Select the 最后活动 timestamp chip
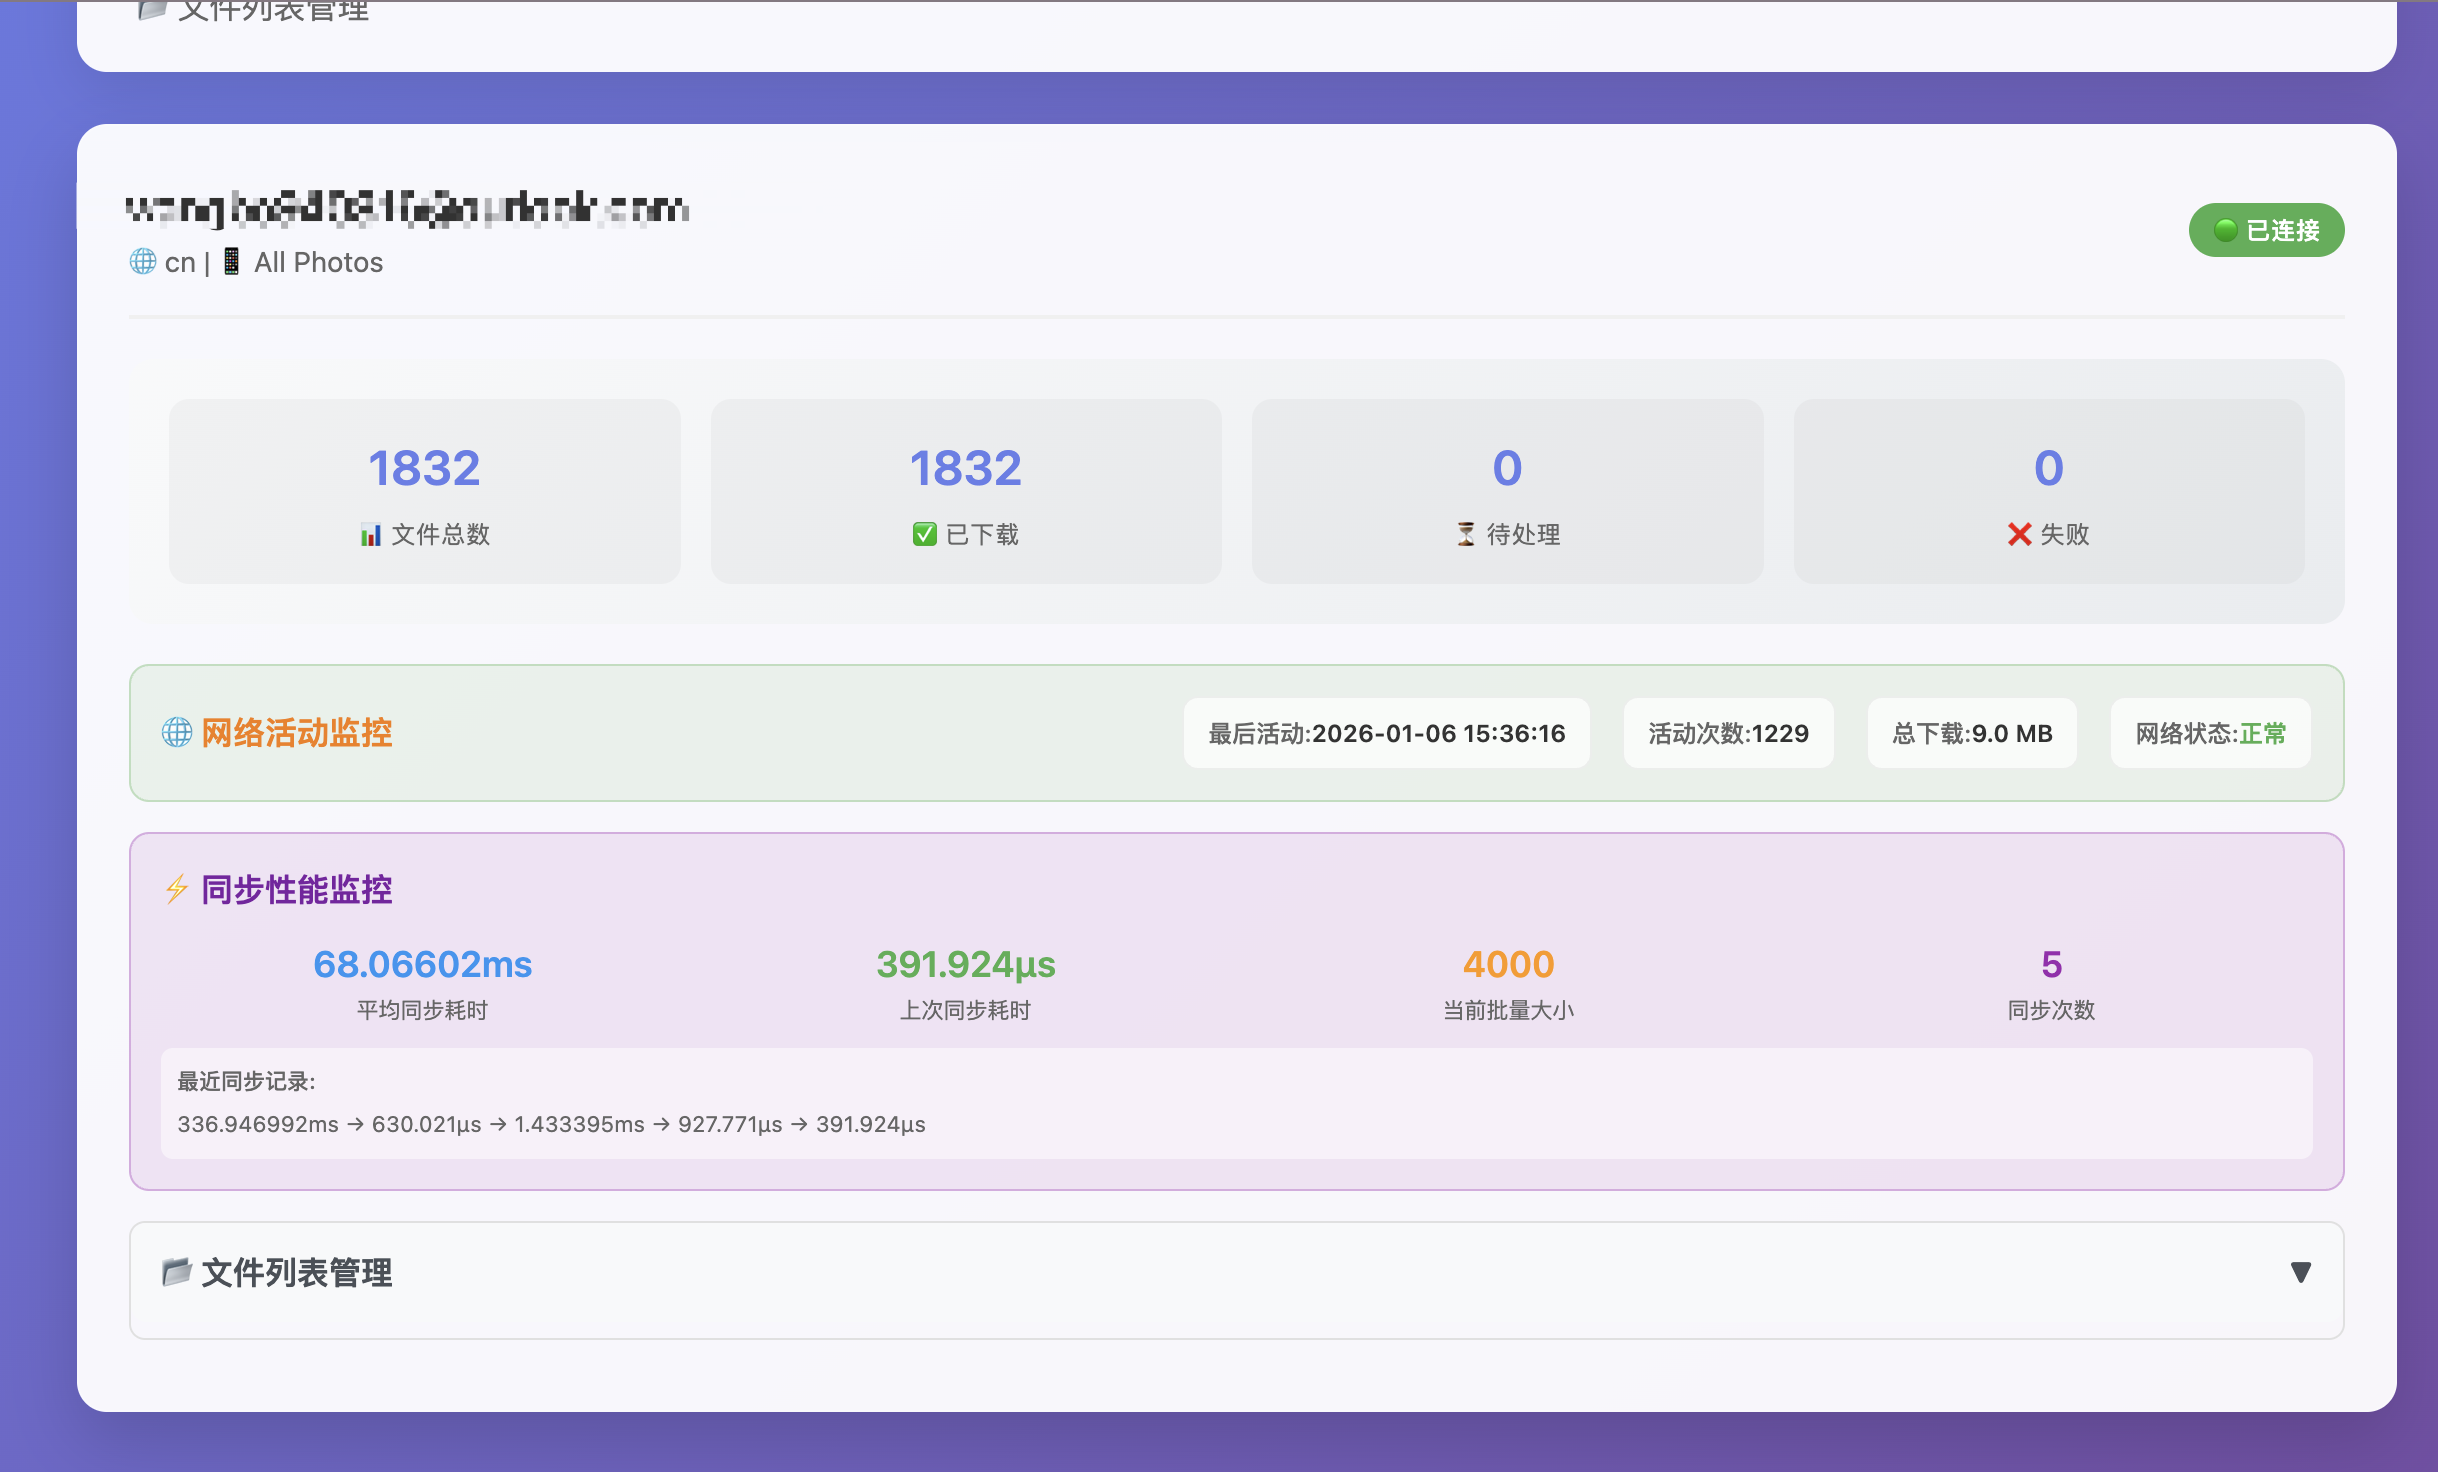 coord(1386,734)
